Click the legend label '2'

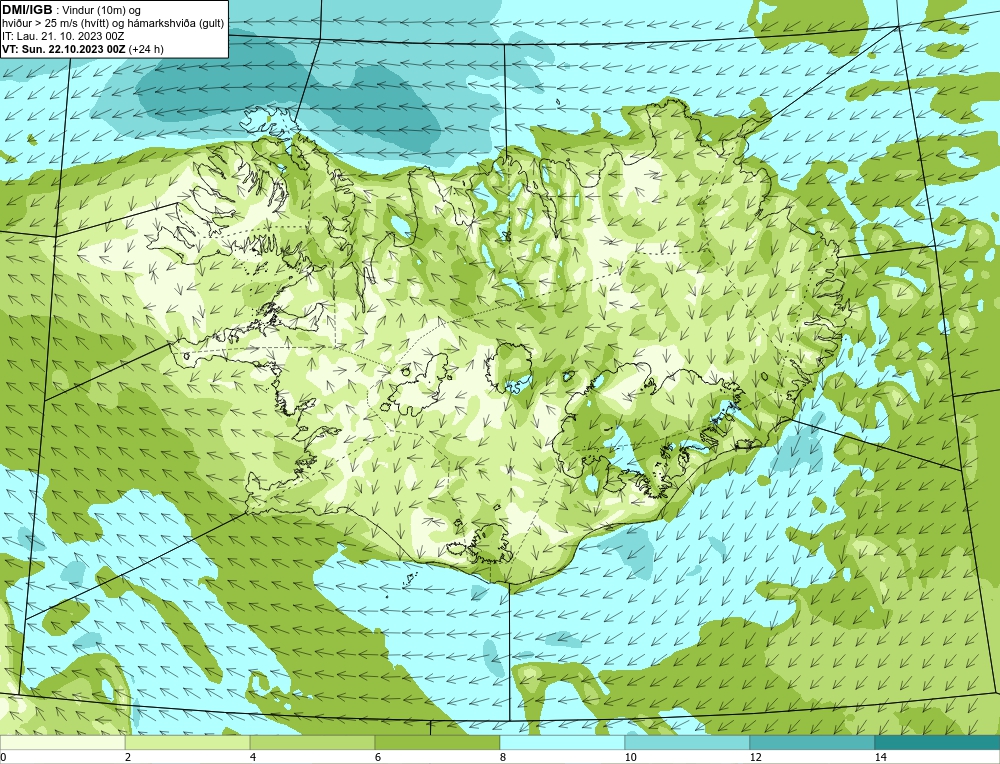tap(128, 757)
